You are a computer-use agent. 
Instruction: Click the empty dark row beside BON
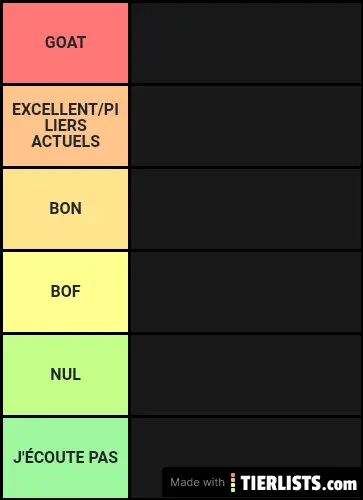pyautogui.click(x=246, y=209)
